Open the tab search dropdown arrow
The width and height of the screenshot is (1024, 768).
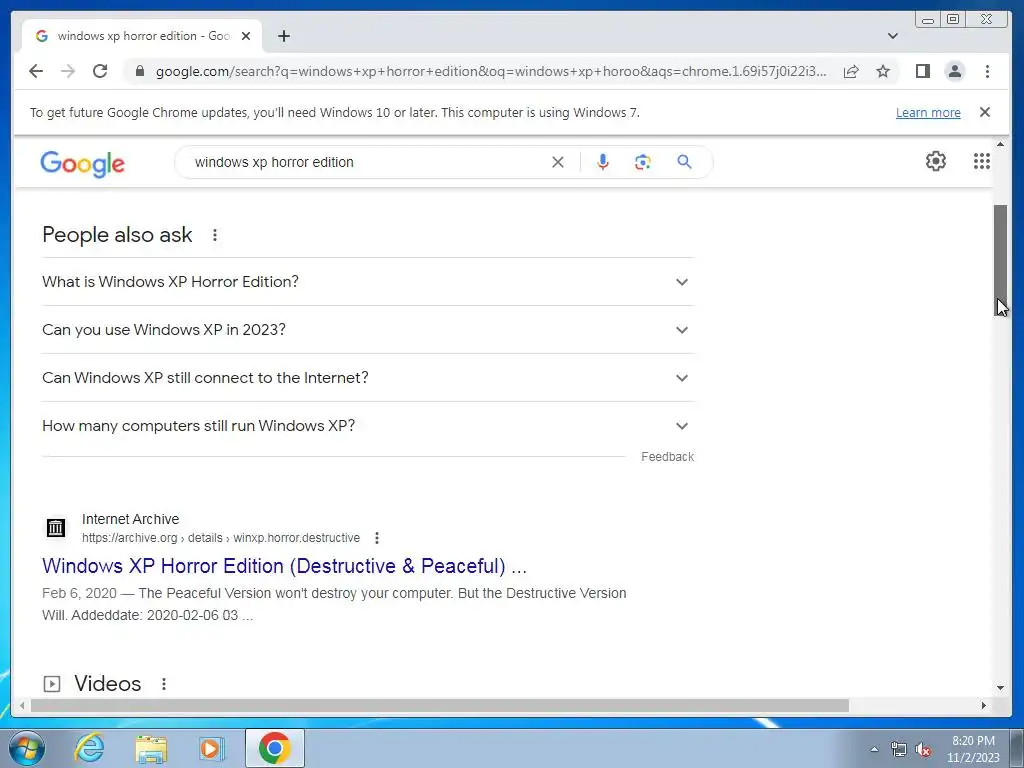pyautogui.click(x=893, y=36)
